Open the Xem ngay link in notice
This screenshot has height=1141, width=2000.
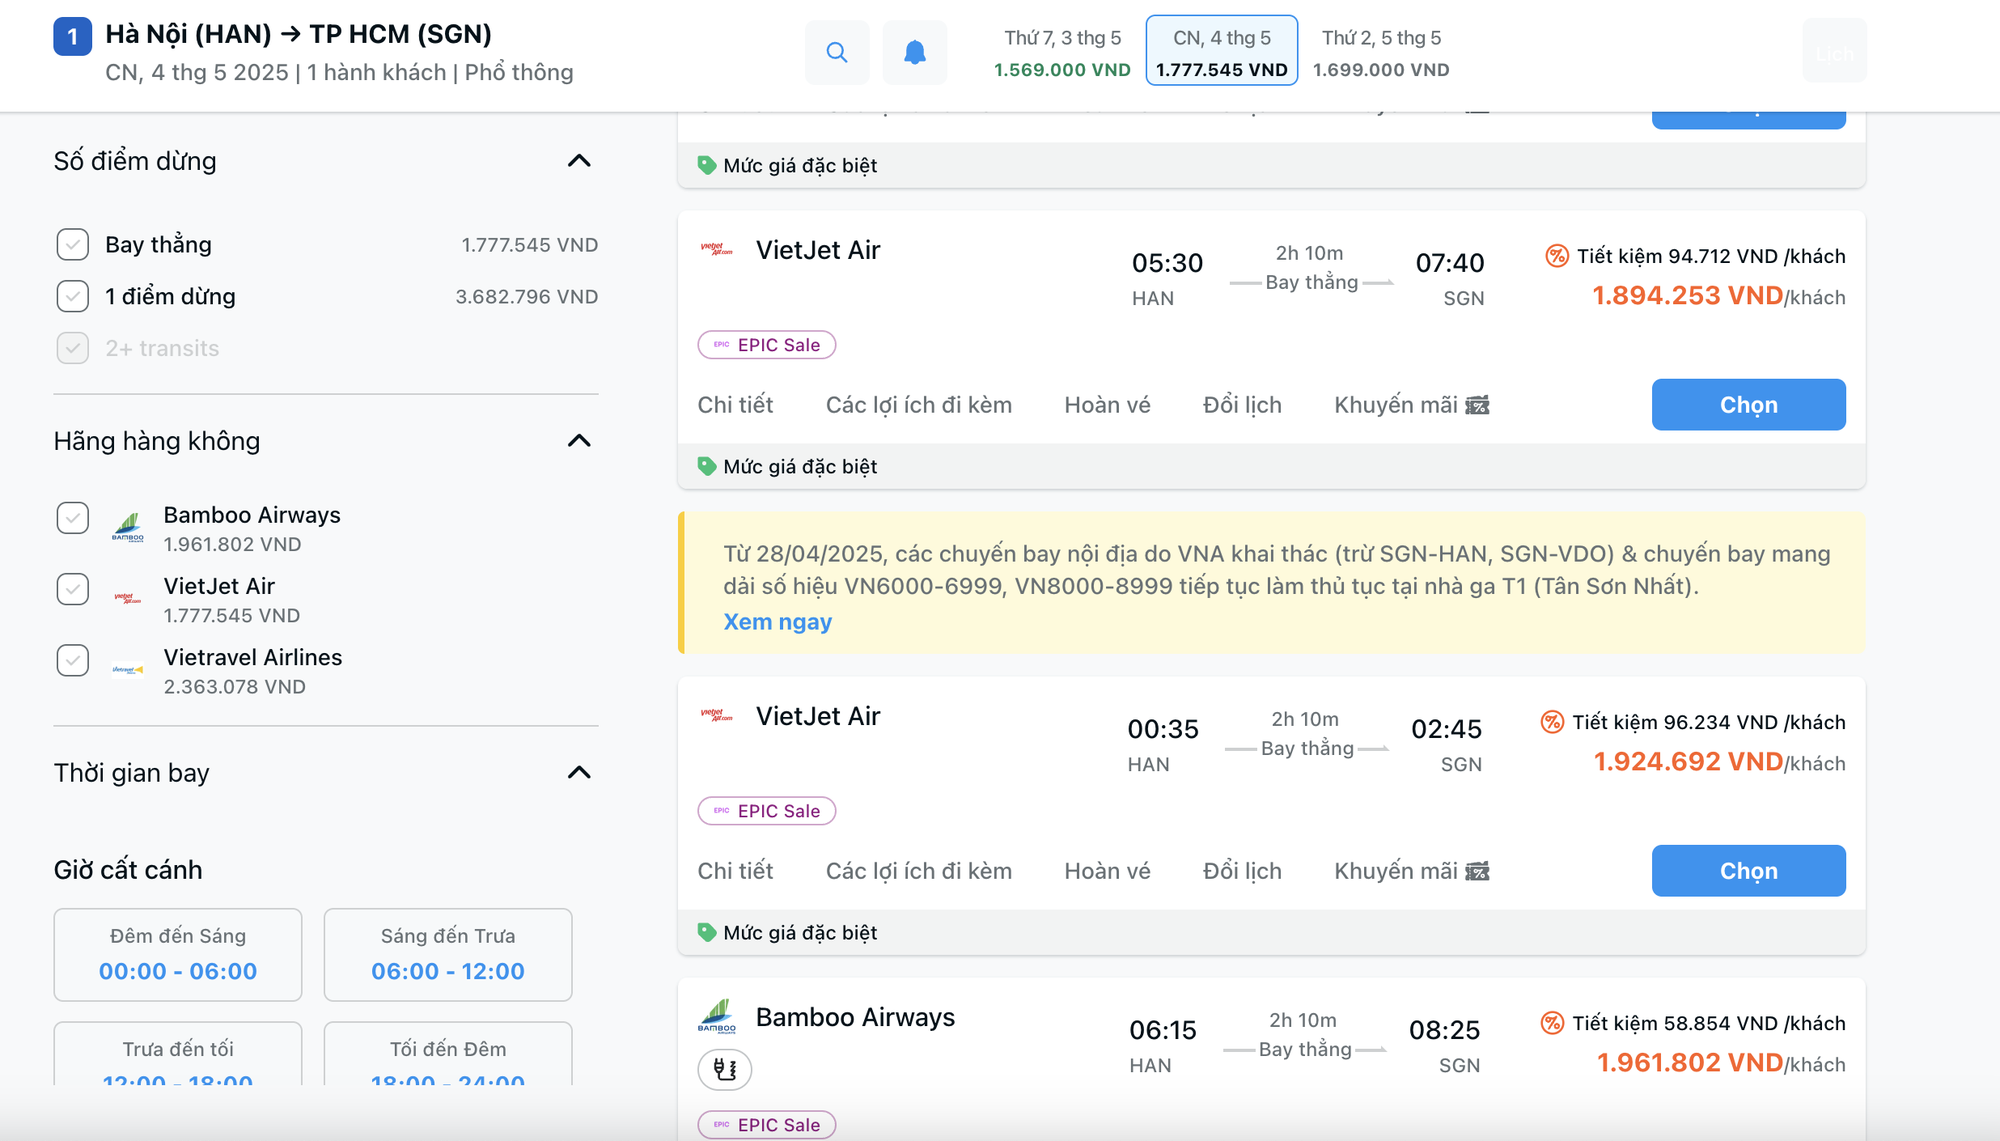(x=777, y=622)
